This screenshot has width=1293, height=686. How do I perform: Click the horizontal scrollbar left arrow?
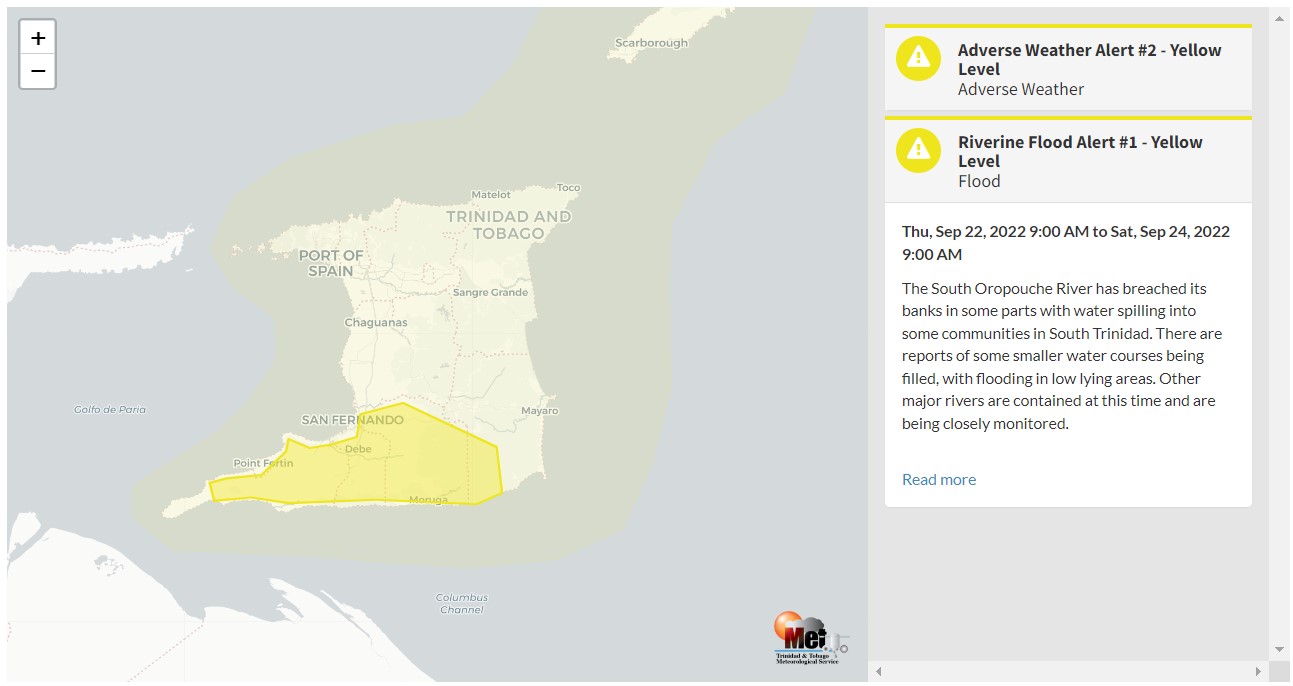[879, 671]
